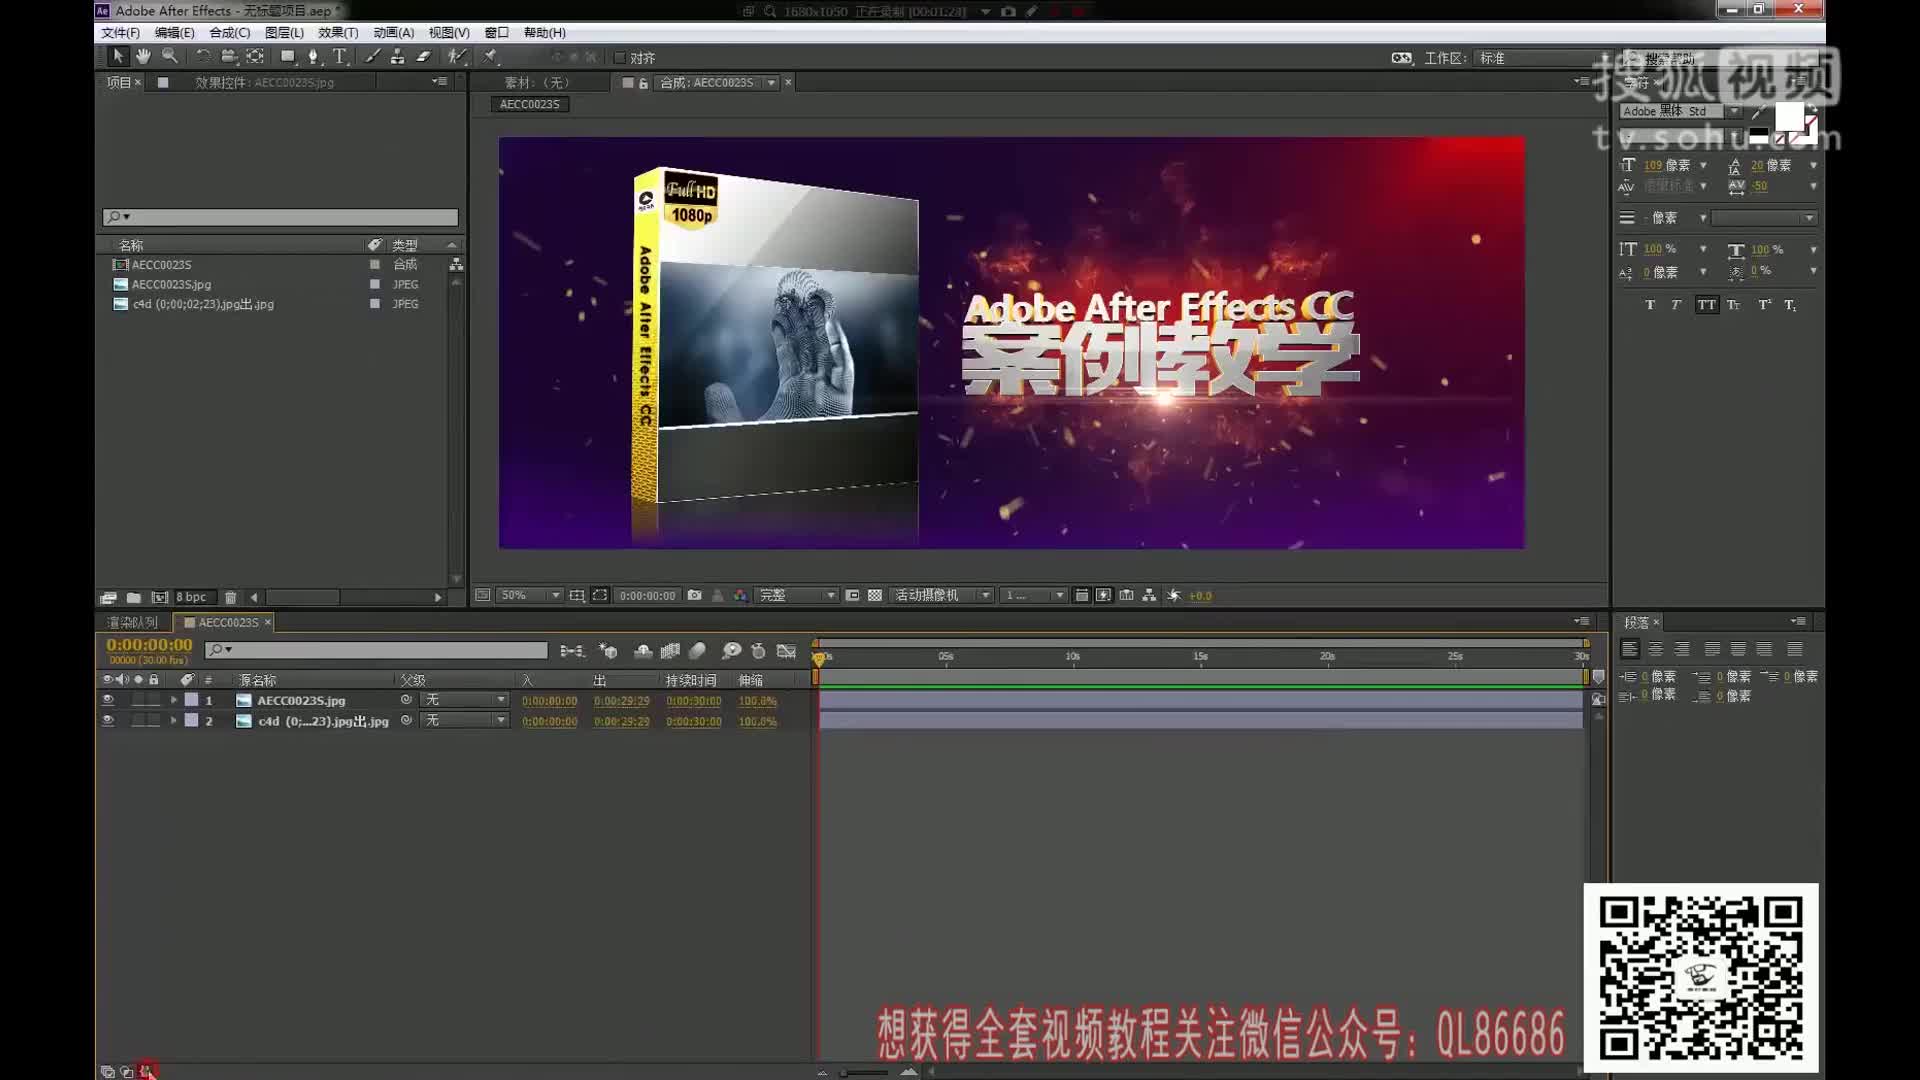Select the Pen tool
The height and width of the screenshot is (1080, 1920).
click(x=314, y=57)
